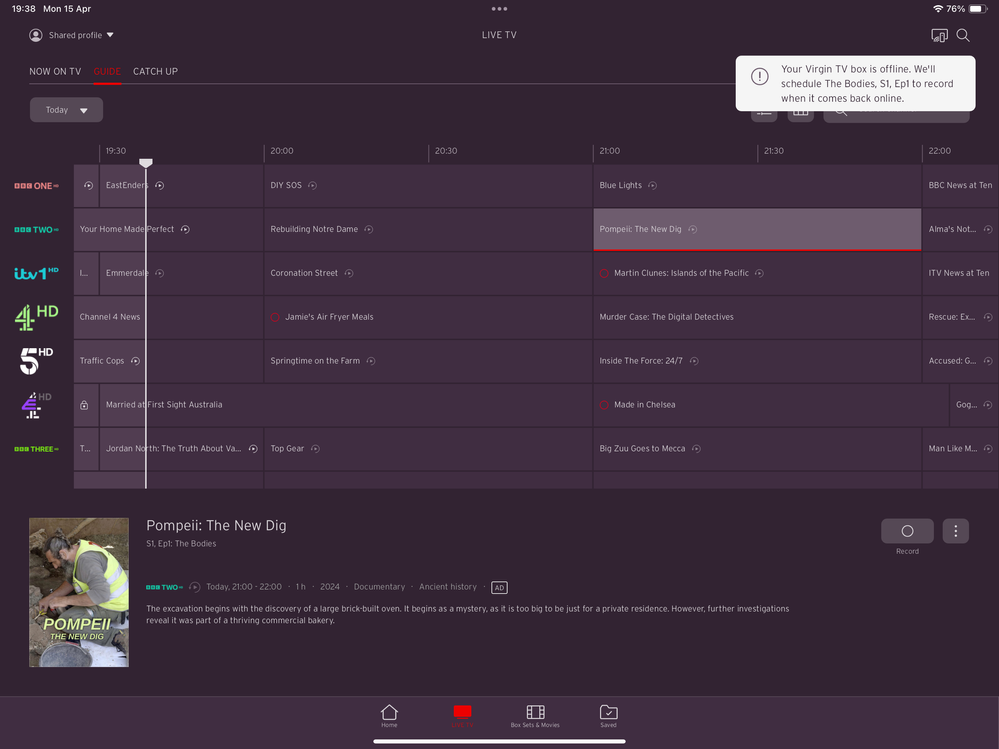Open the Saved folder in bottom navigation
The image size is (999, 749).
(x=608, y=716)
